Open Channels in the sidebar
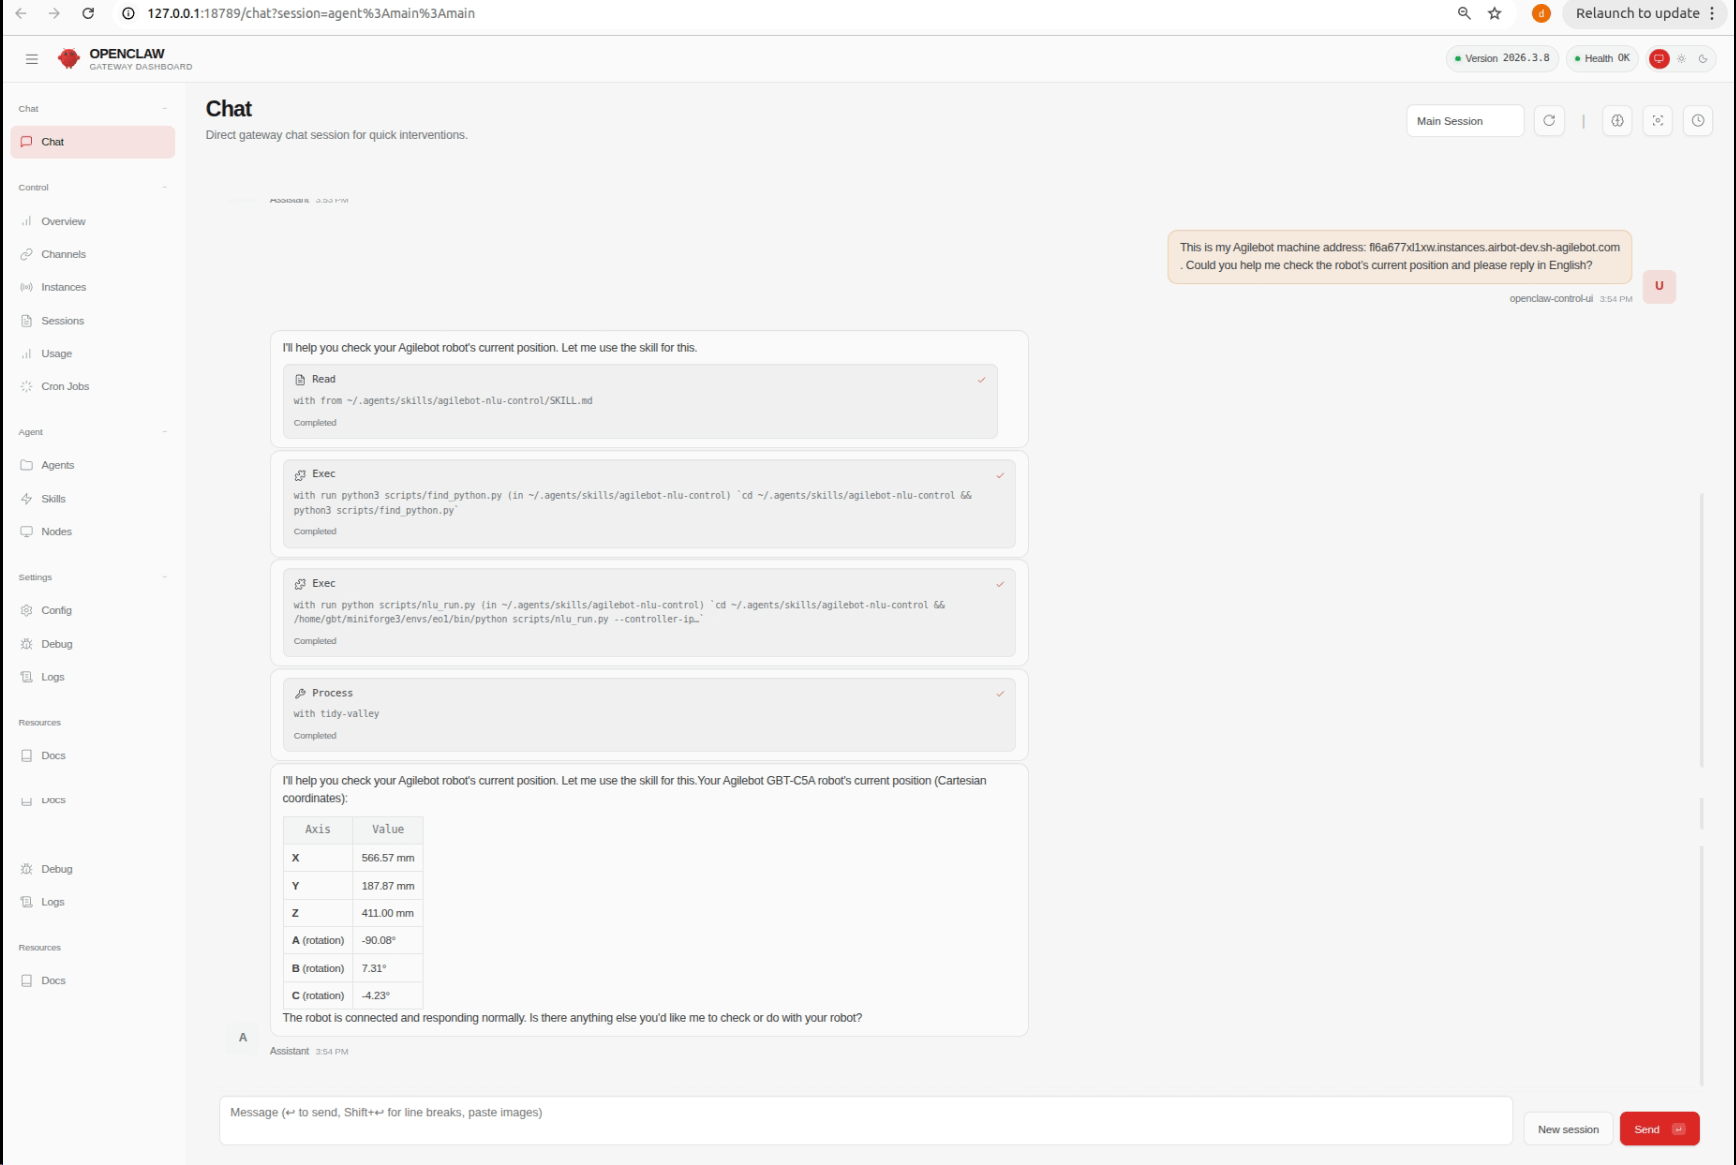 (63, 254)
